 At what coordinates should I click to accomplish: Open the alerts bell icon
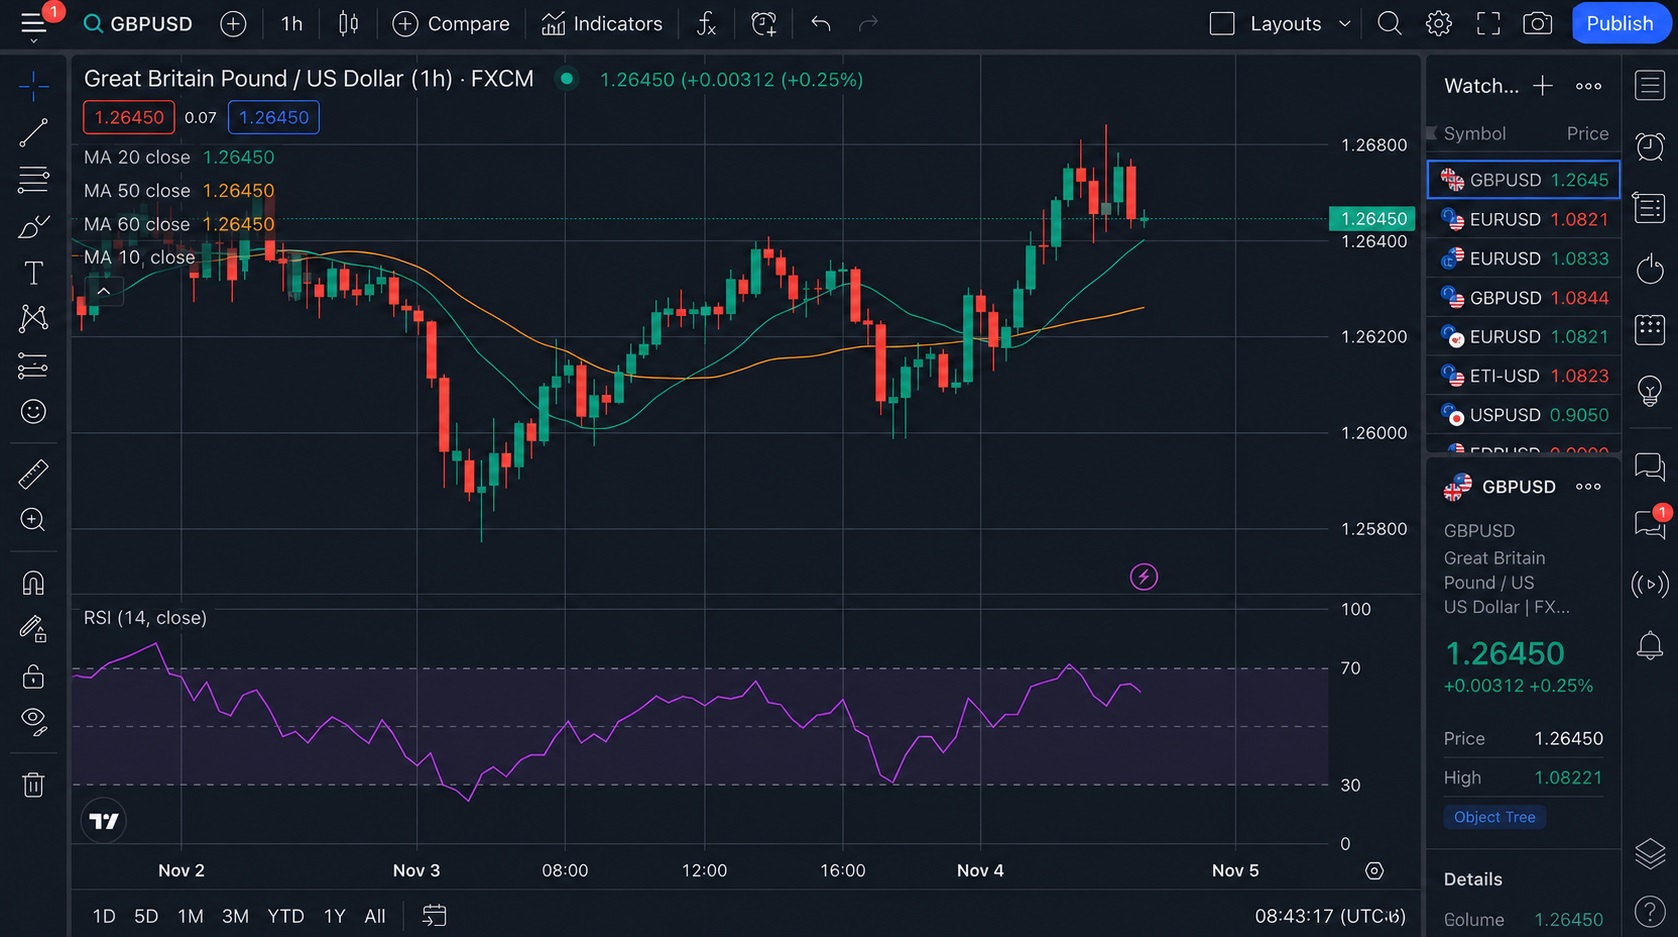pos(1649,646)
